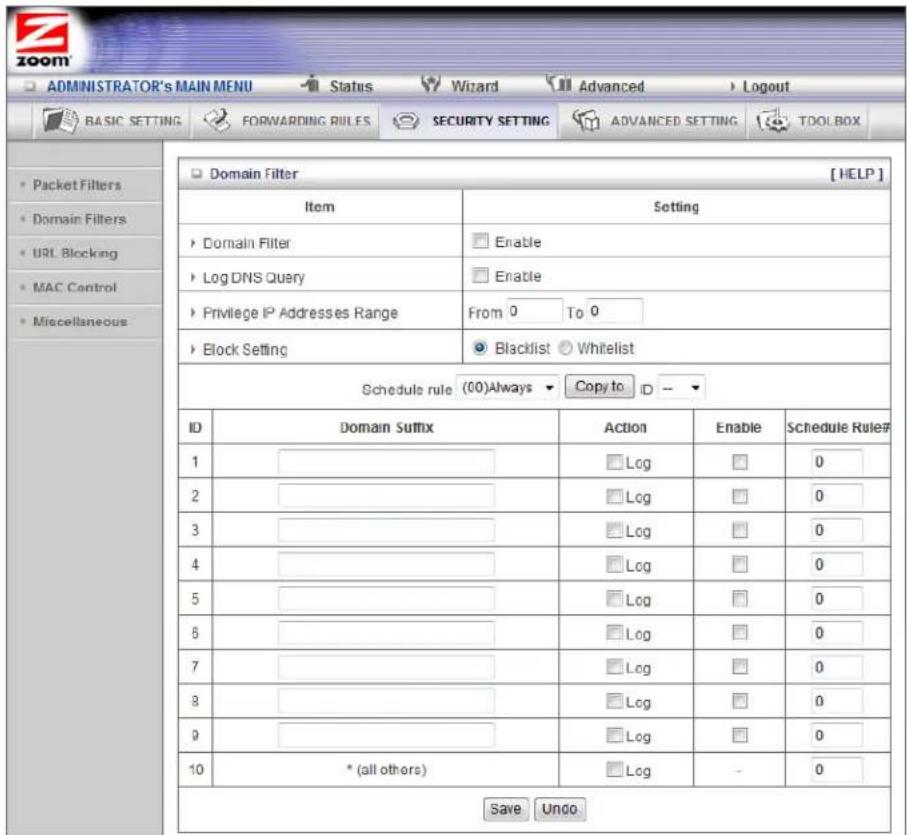This screenshot has width=907, height=835.
Task: Open MAC Control in the sidebar
Action: [75, 287]
